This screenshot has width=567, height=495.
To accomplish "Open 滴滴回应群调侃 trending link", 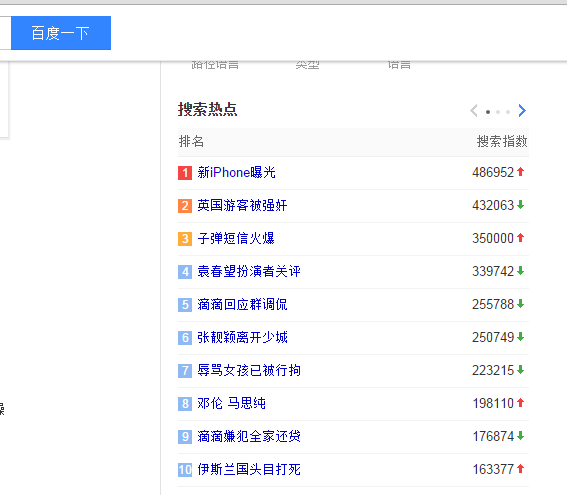I will tap(242, 304).
